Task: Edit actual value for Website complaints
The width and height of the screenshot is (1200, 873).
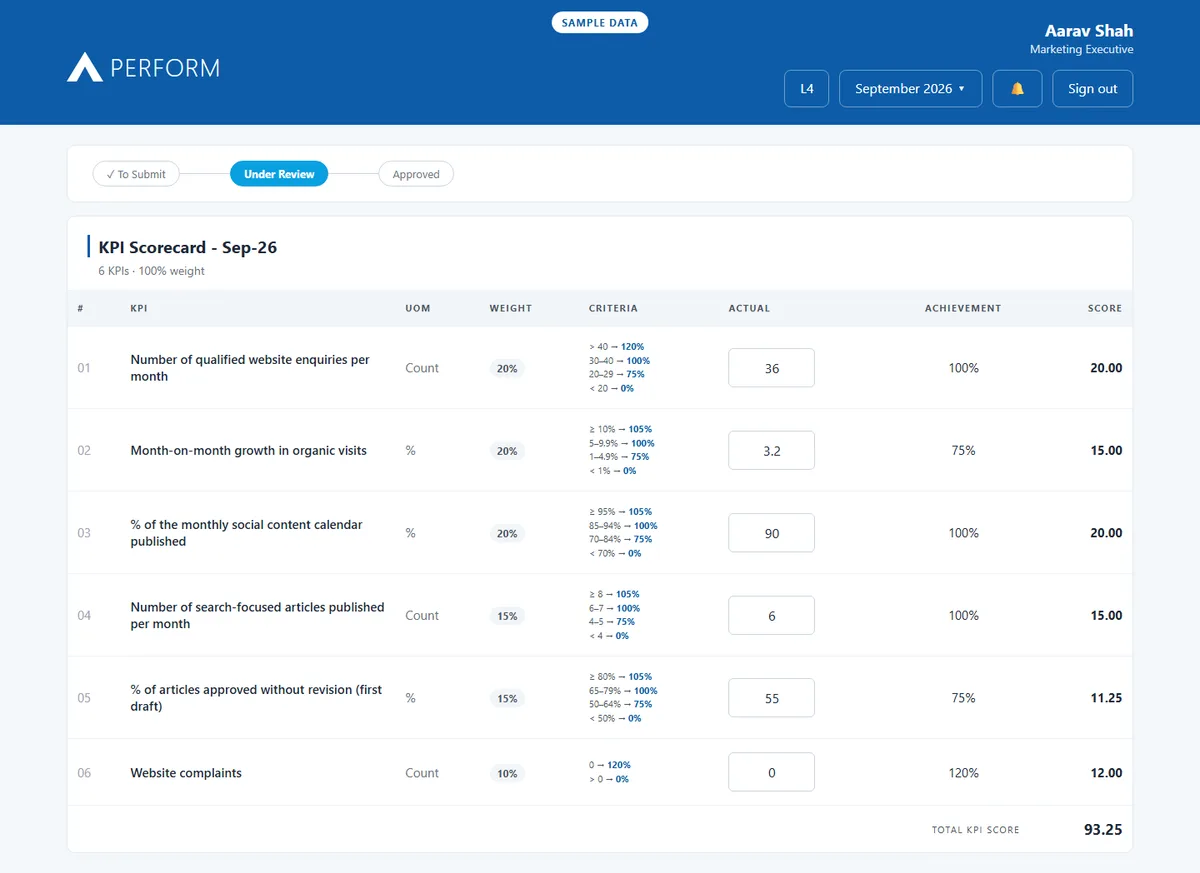Action: click(771, 772)
